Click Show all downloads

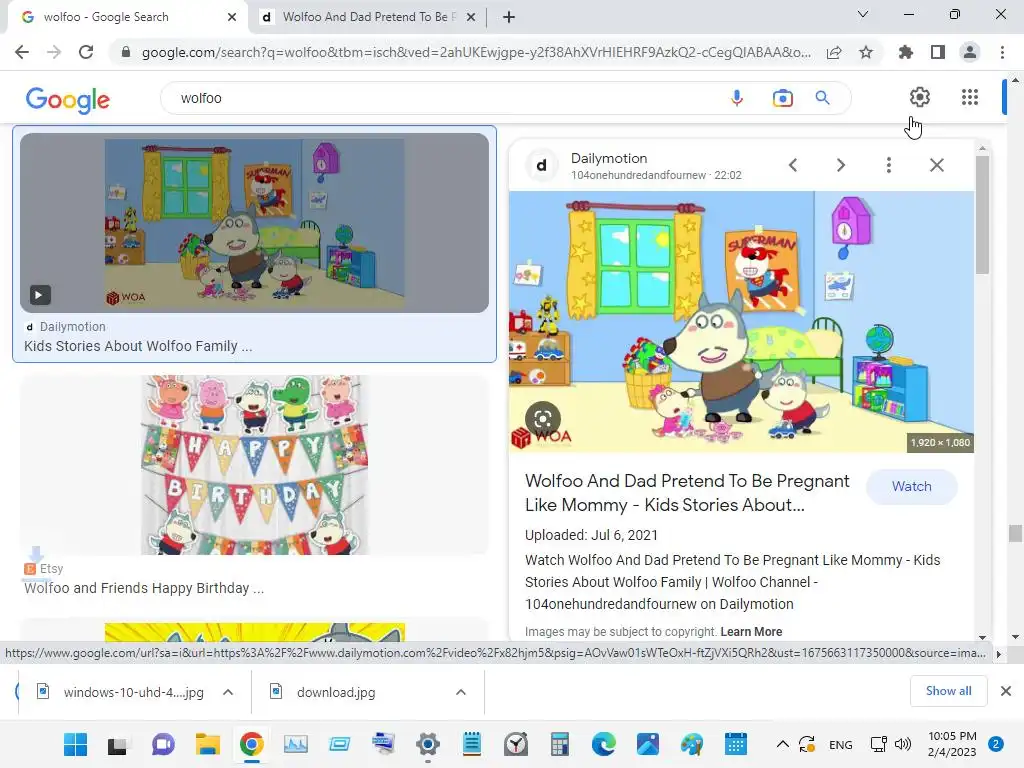[948, 691]
